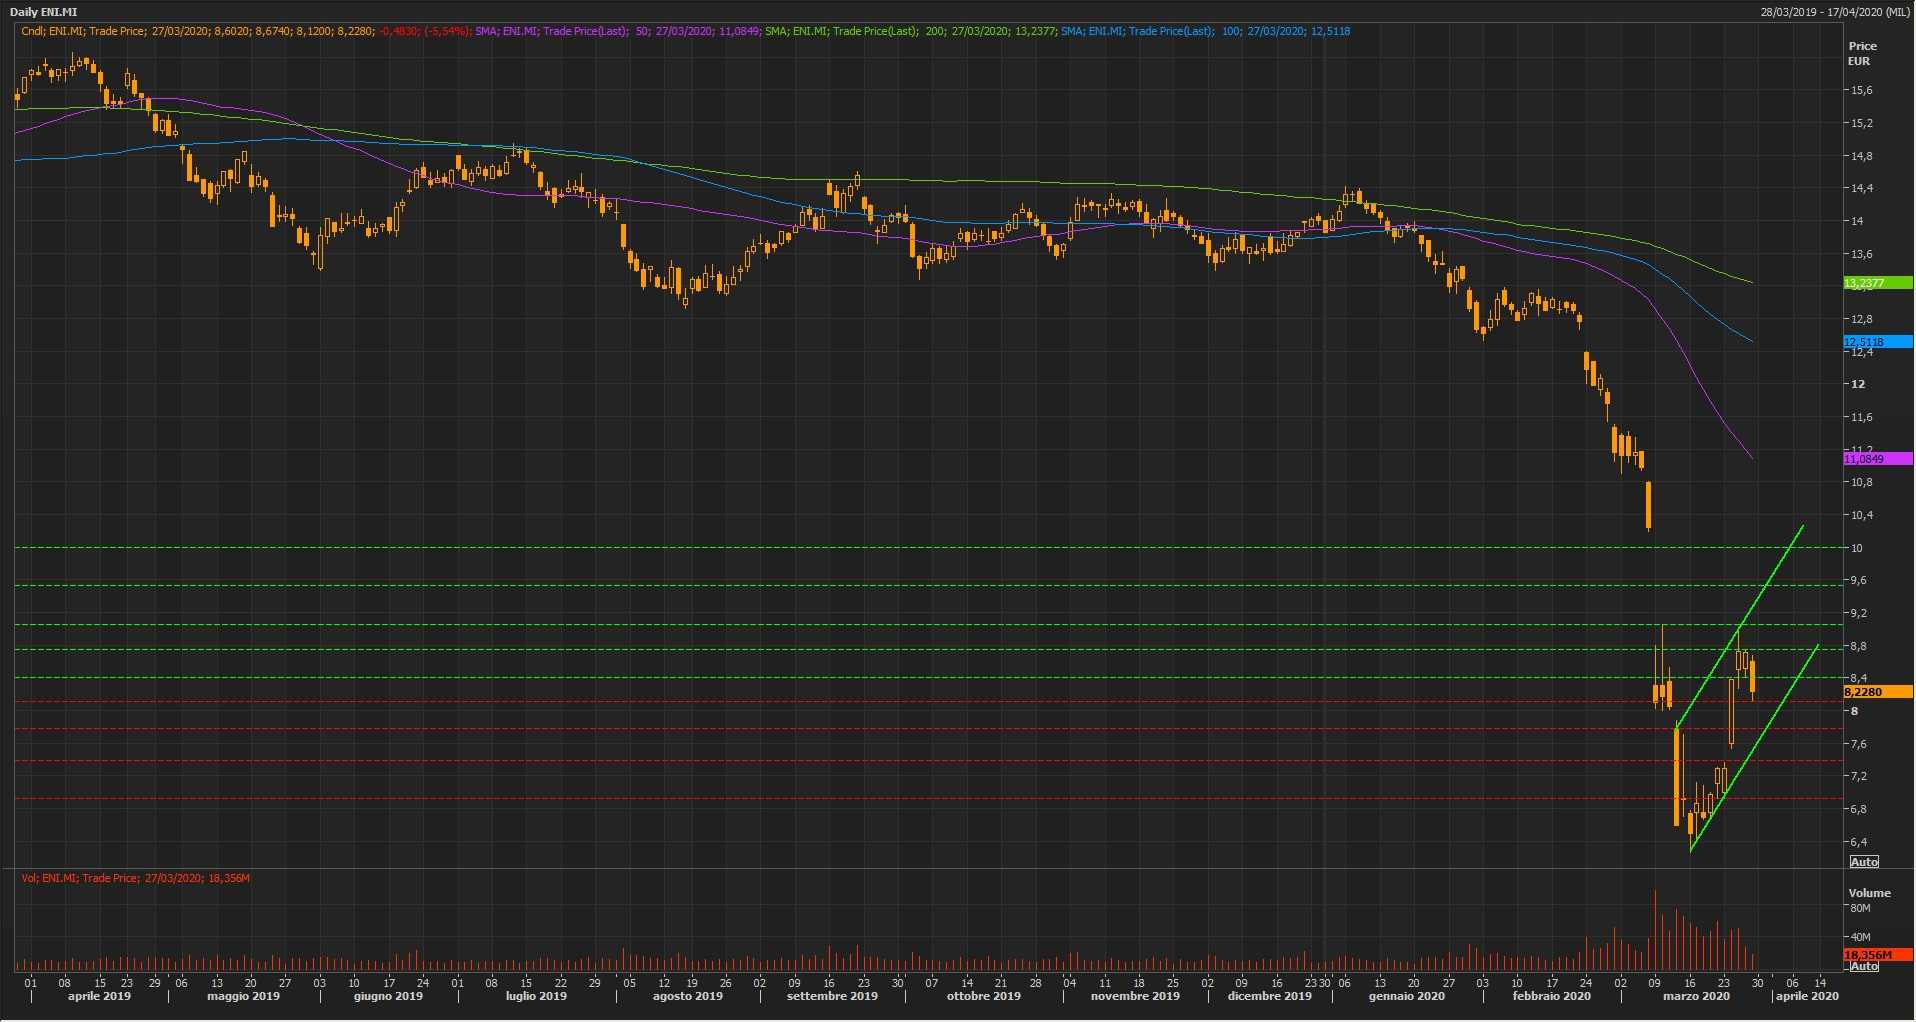Click the orange 8,2280 last price tag
Screen dimensions: 1916x1022
(1877, 692)
